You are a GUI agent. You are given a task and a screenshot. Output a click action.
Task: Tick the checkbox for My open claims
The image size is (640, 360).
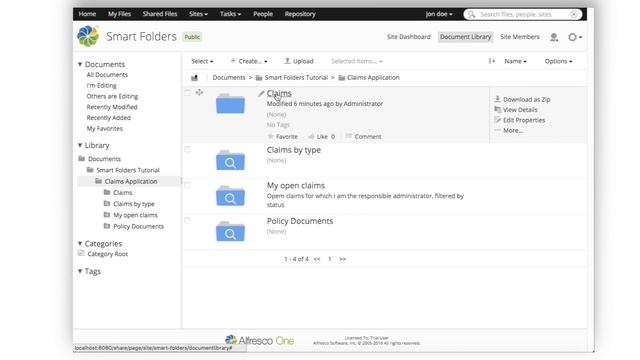[x=187, y=185]
